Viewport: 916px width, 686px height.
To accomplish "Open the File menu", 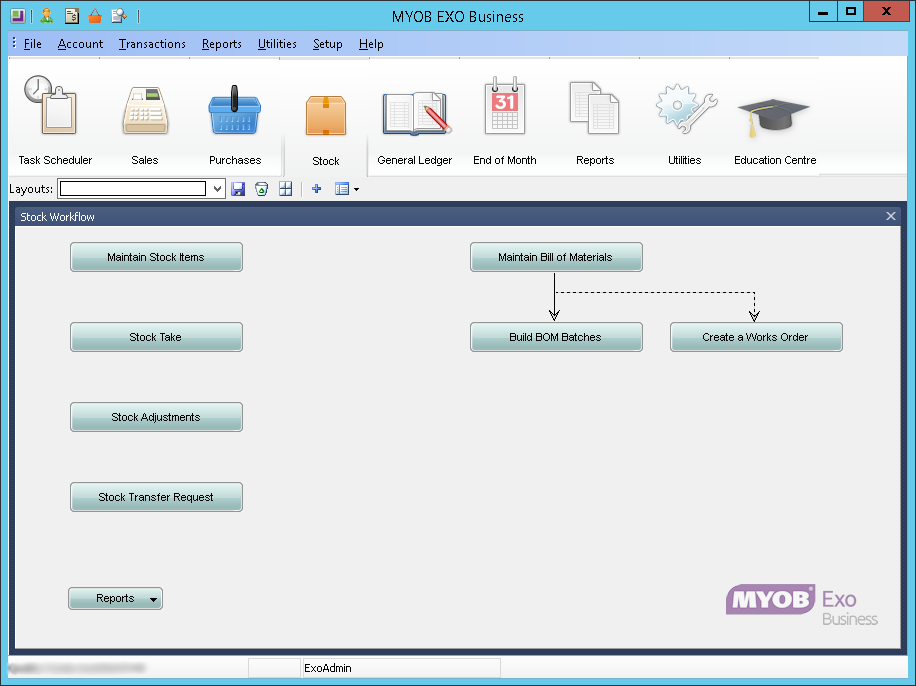I will (x=33, y=44).
